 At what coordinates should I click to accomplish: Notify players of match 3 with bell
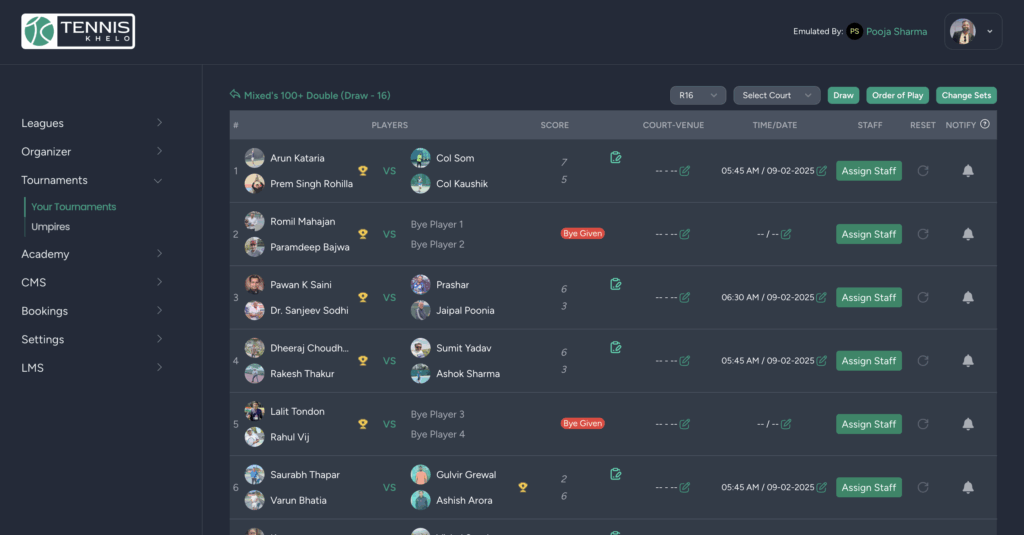click(968, 297)
